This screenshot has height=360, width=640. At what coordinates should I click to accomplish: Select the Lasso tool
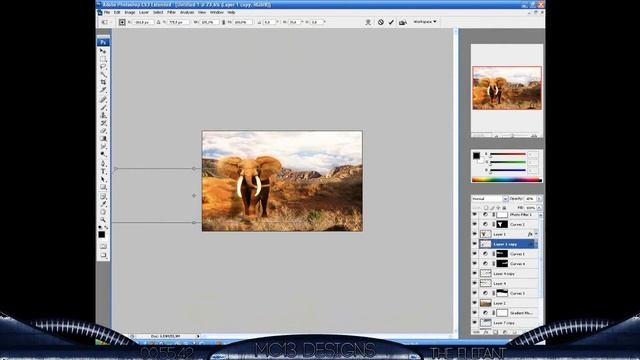[x=103, y=67]
